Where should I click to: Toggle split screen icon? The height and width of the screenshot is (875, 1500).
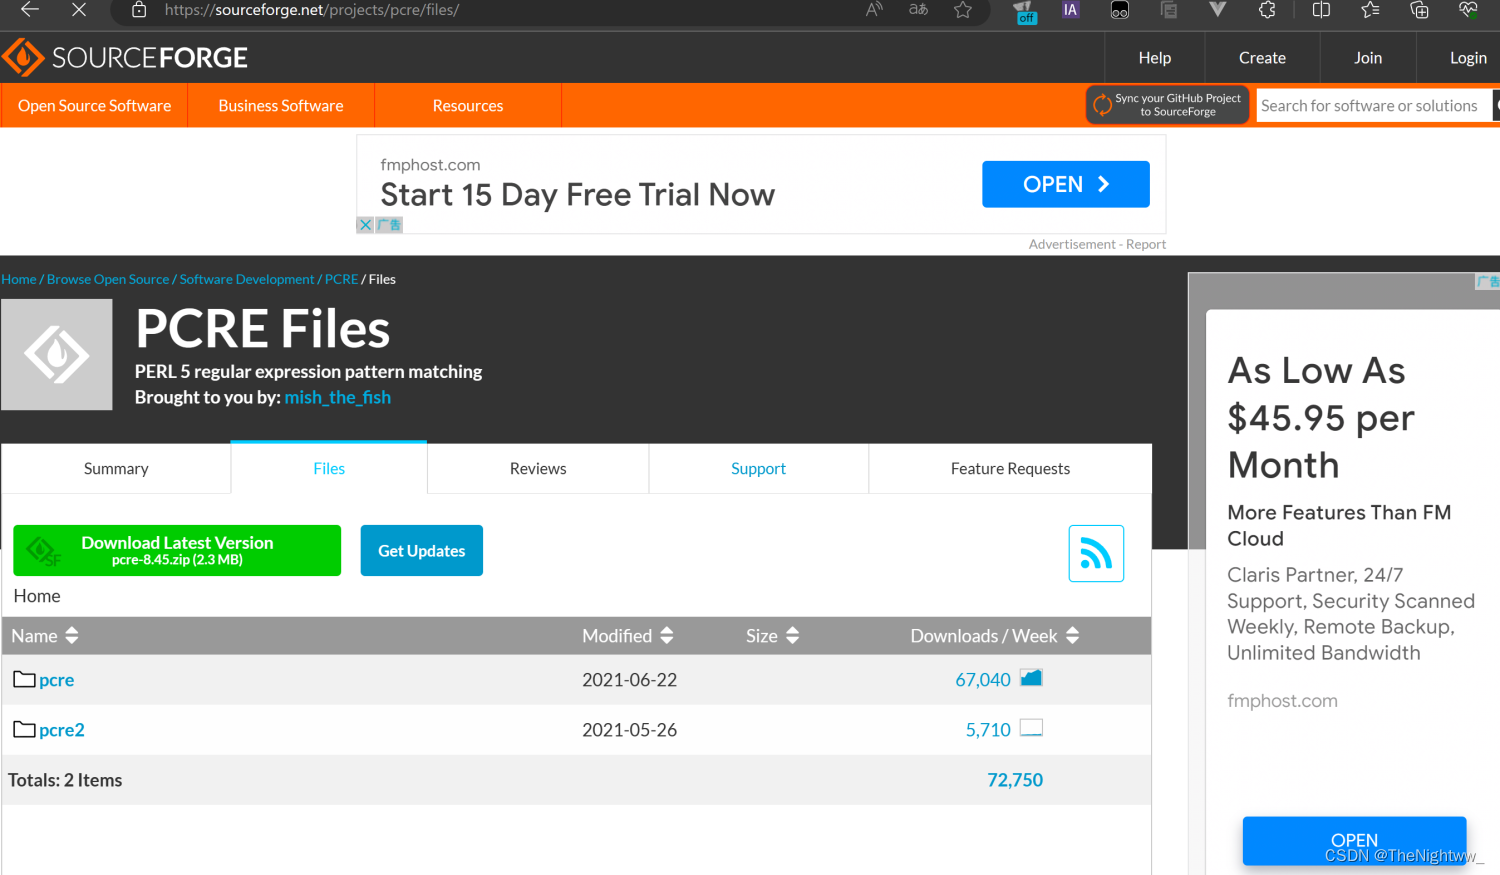click(1321, 10)
